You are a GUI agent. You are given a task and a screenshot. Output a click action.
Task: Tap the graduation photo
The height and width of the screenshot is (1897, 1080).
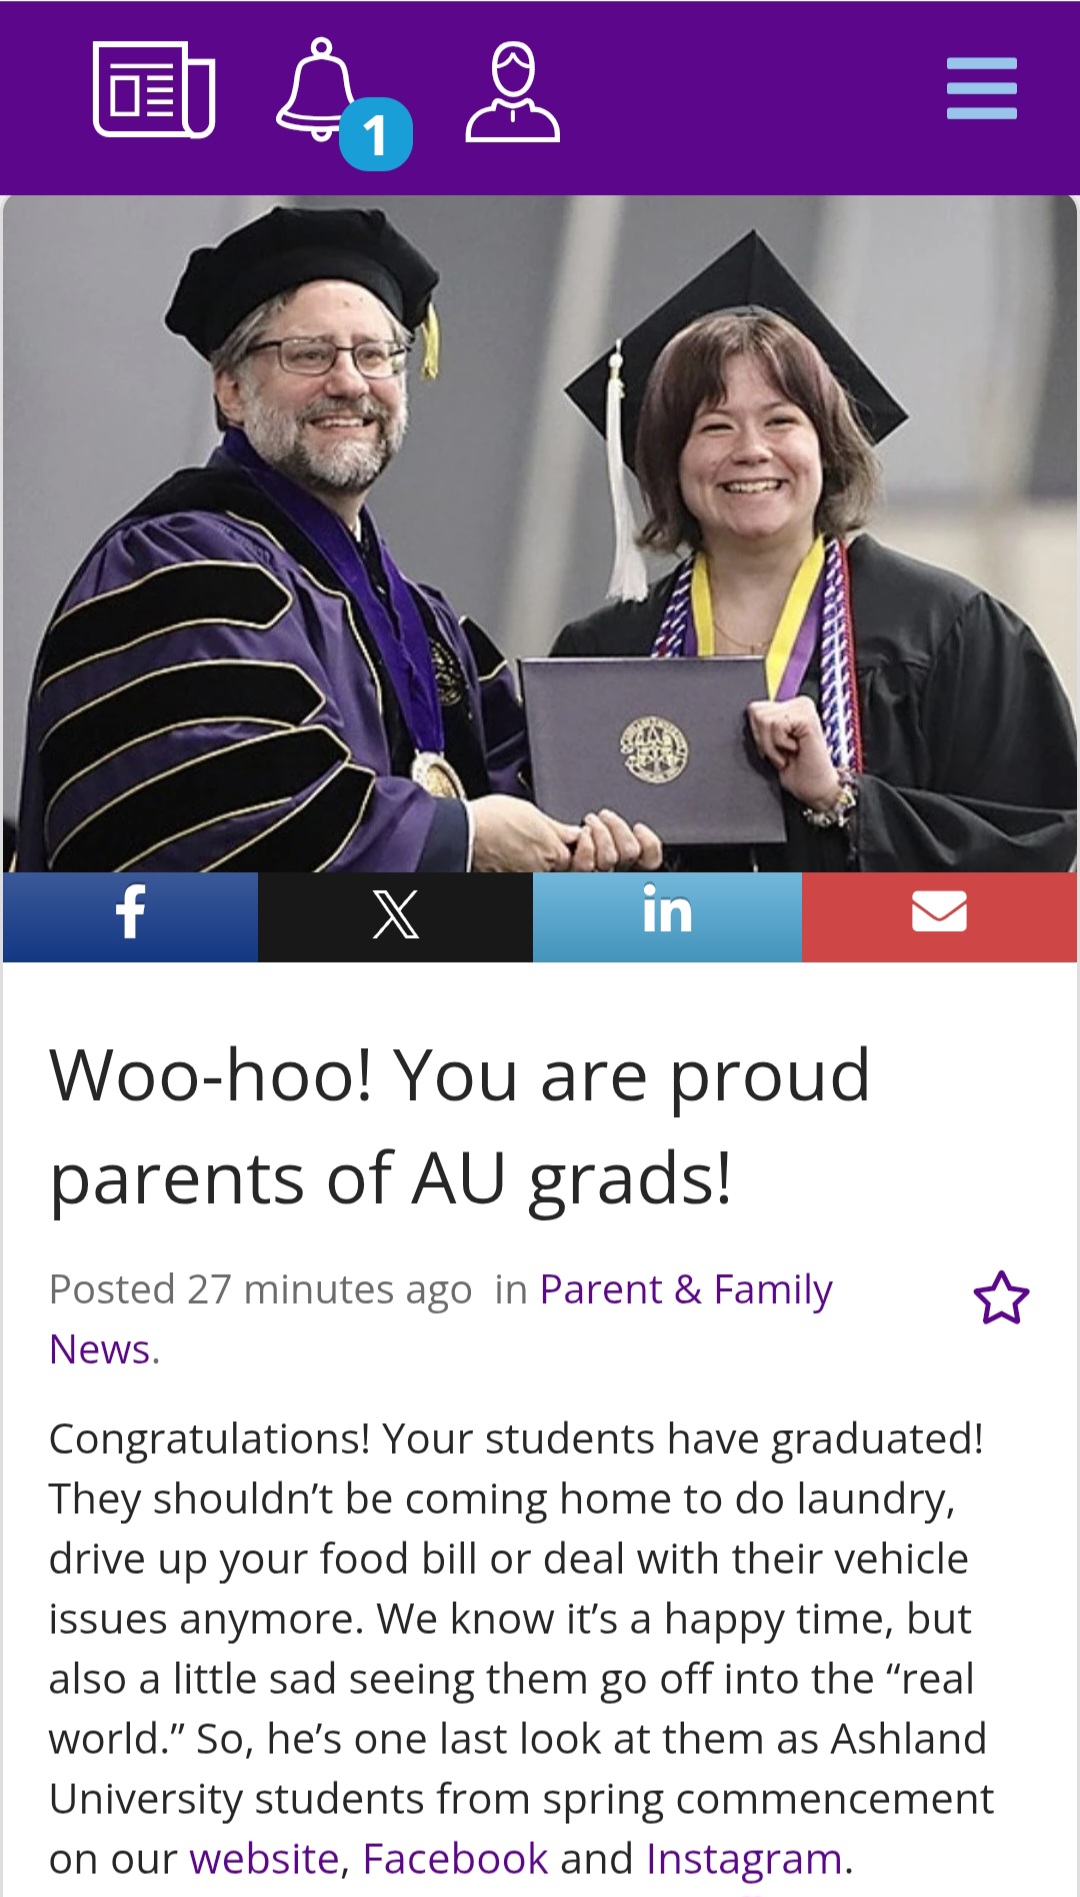(x=540, y=533)
